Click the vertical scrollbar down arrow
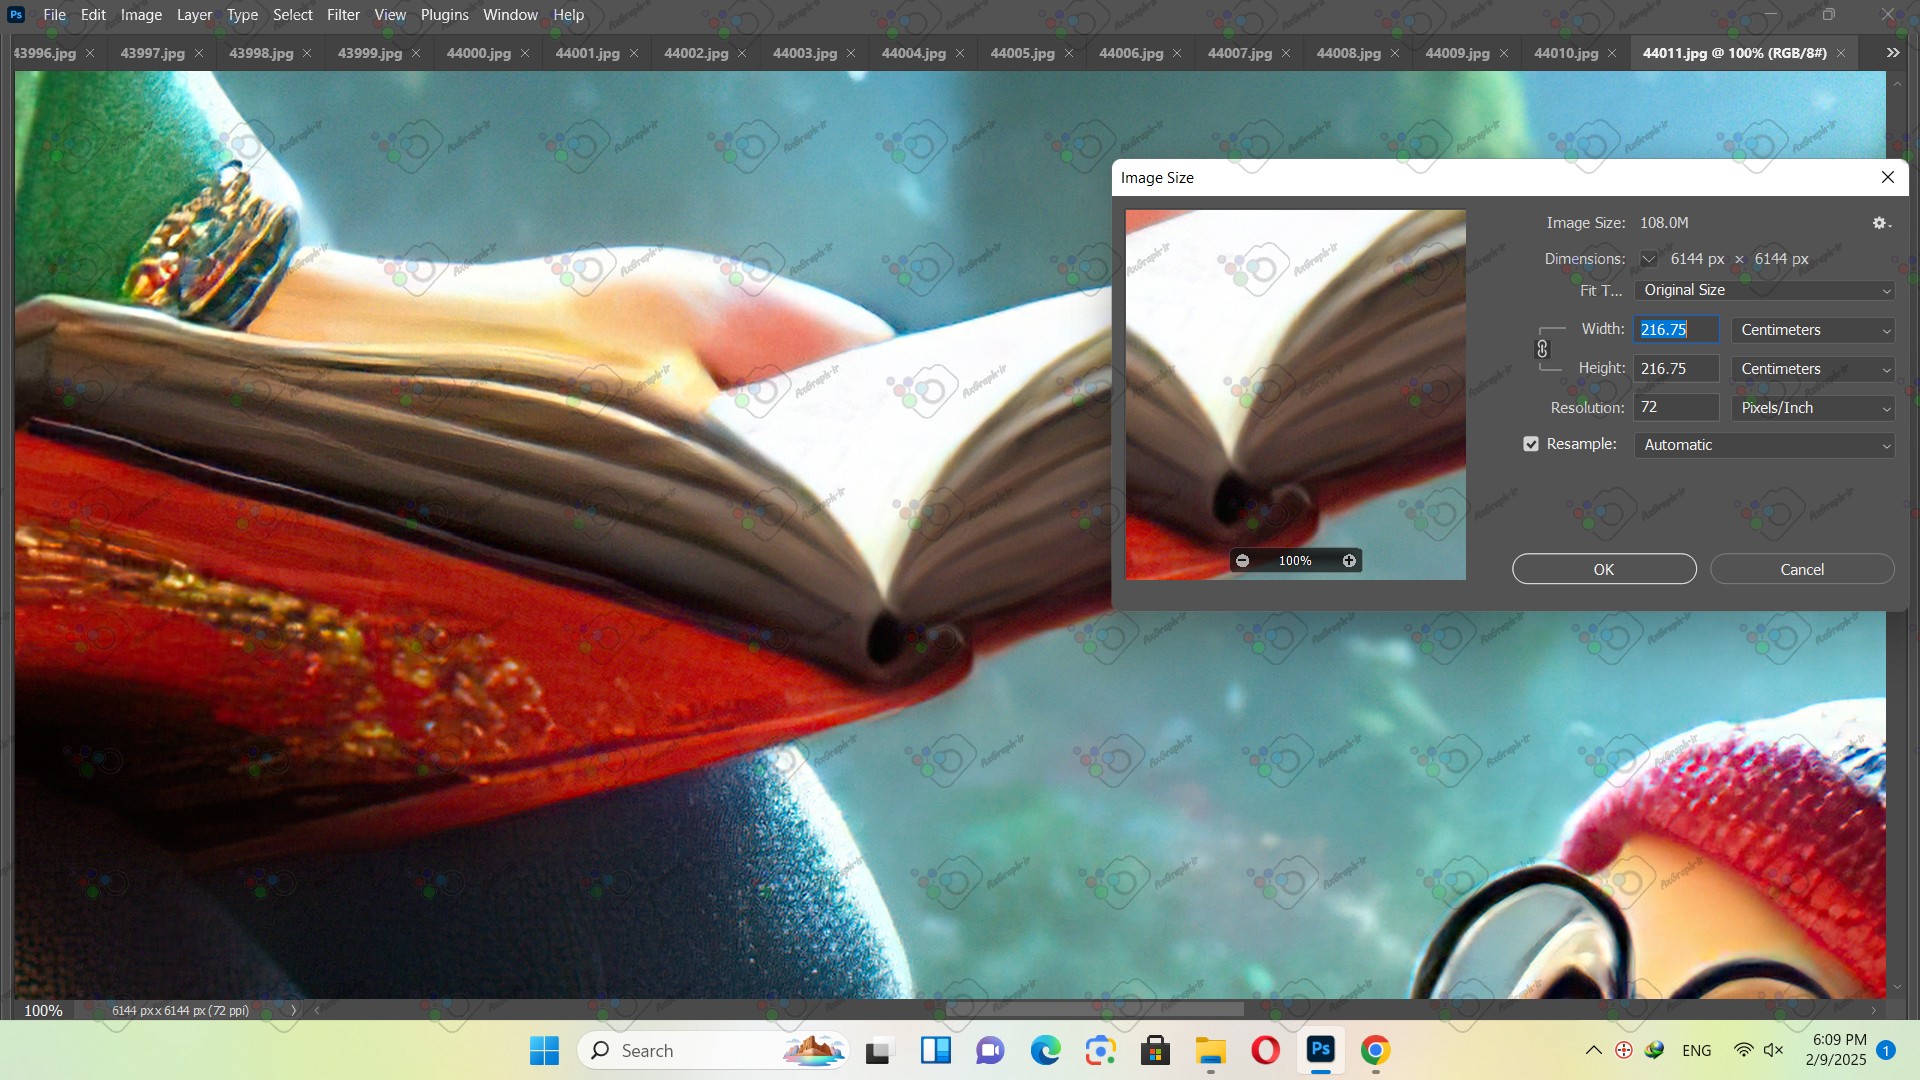 pyautogui.click(x=1898, y=987)
